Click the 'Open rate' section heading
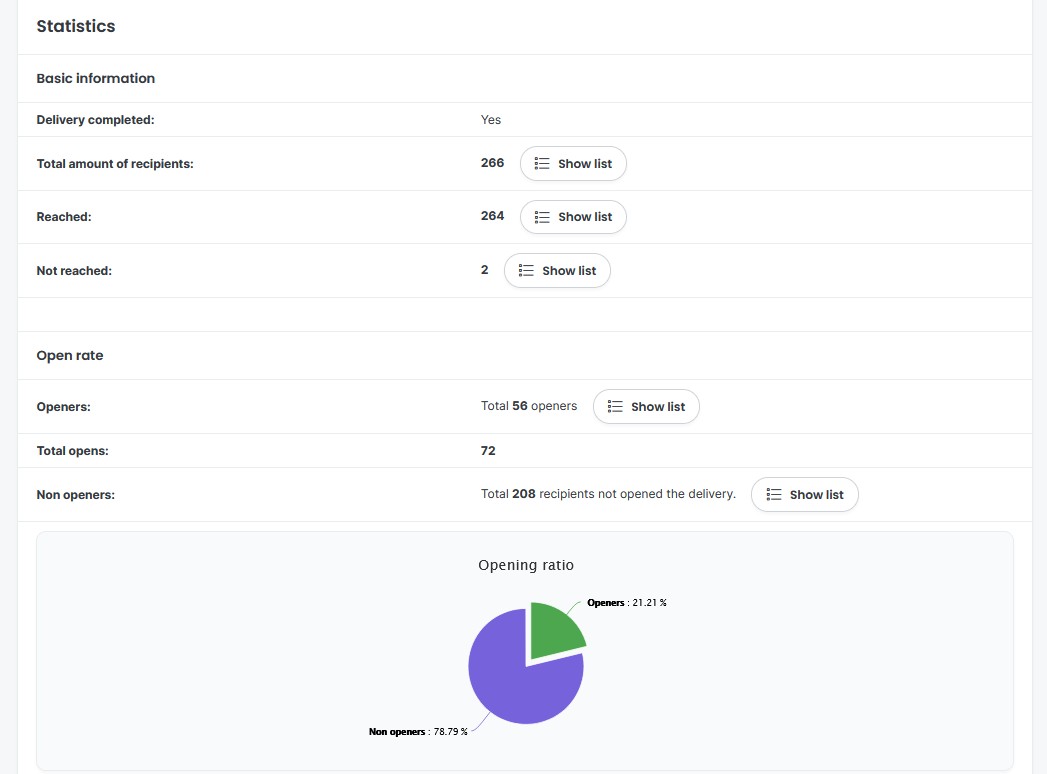The height and width of the screenshot is (774, 1047). [x=69, y=355]
